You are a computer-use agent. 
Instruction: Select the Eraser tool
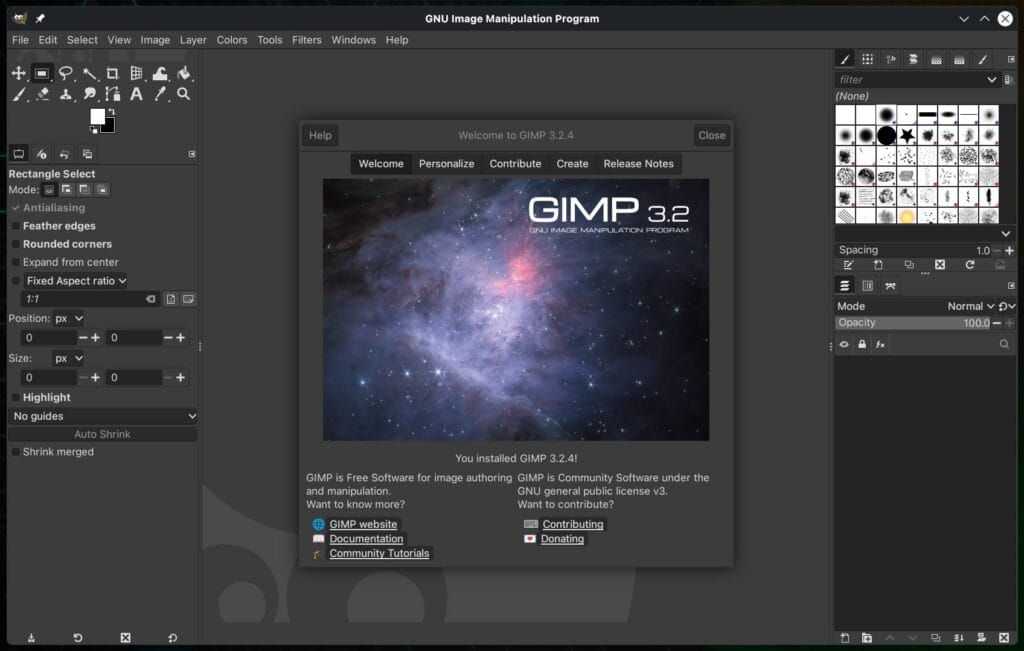point(43,94)
